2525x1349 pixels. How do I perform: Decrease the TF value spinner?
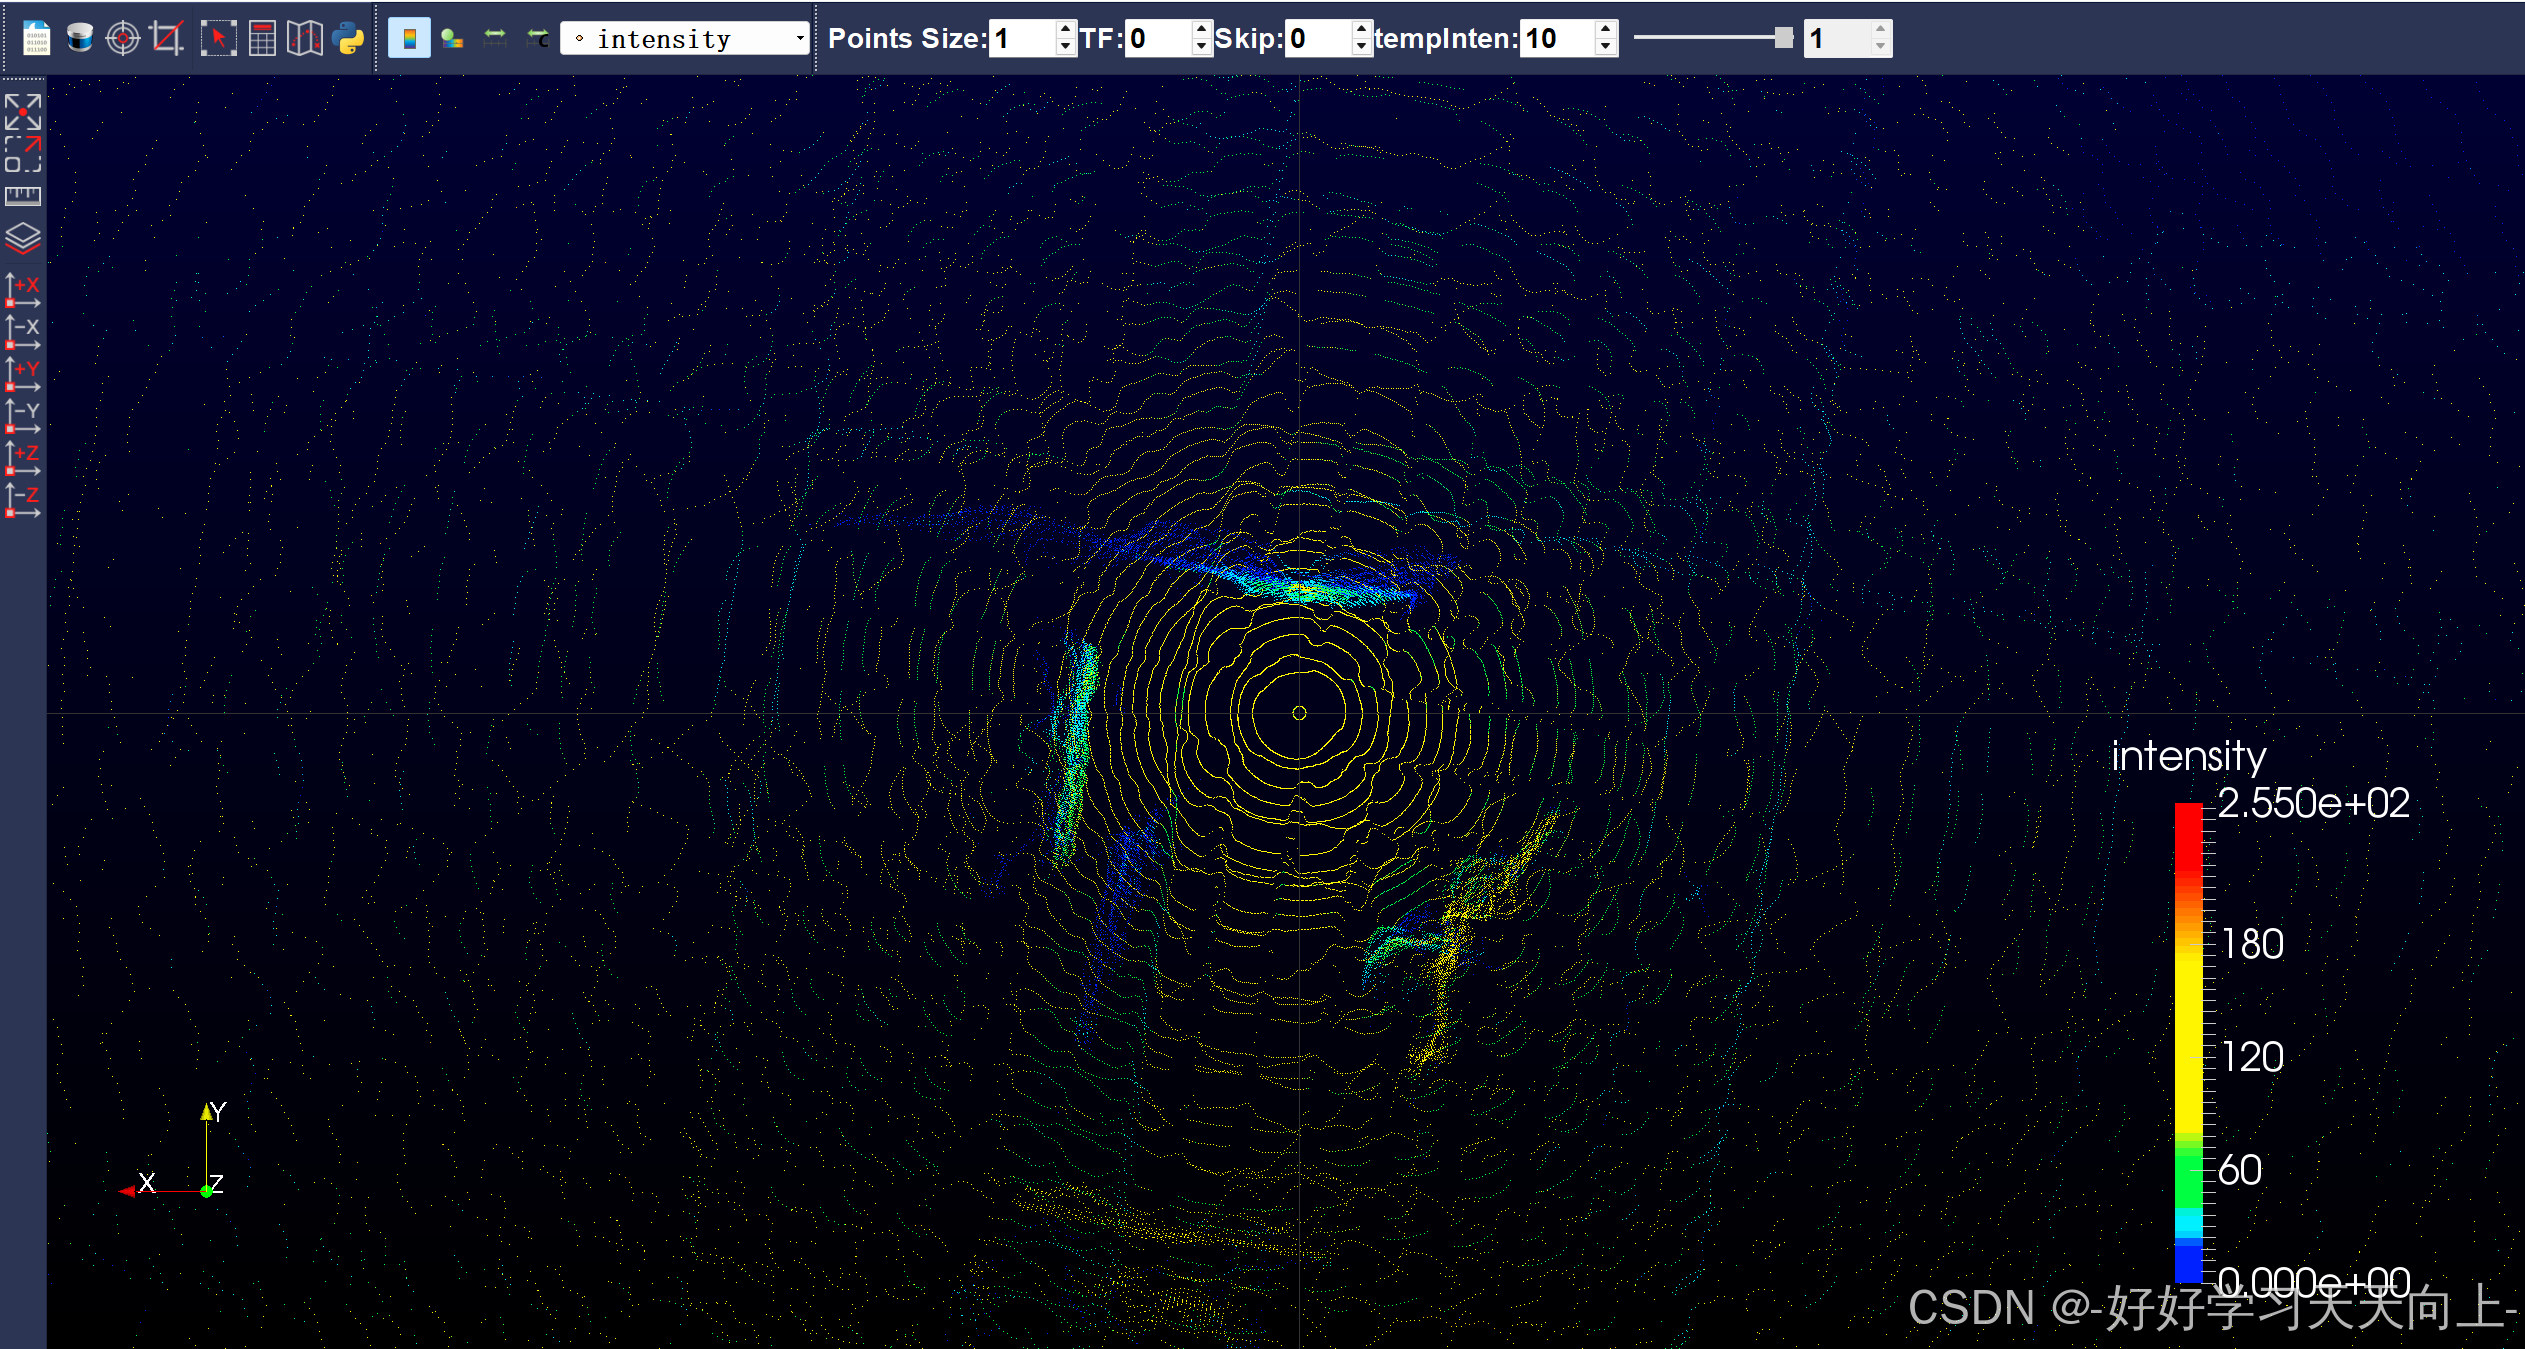1201,46
